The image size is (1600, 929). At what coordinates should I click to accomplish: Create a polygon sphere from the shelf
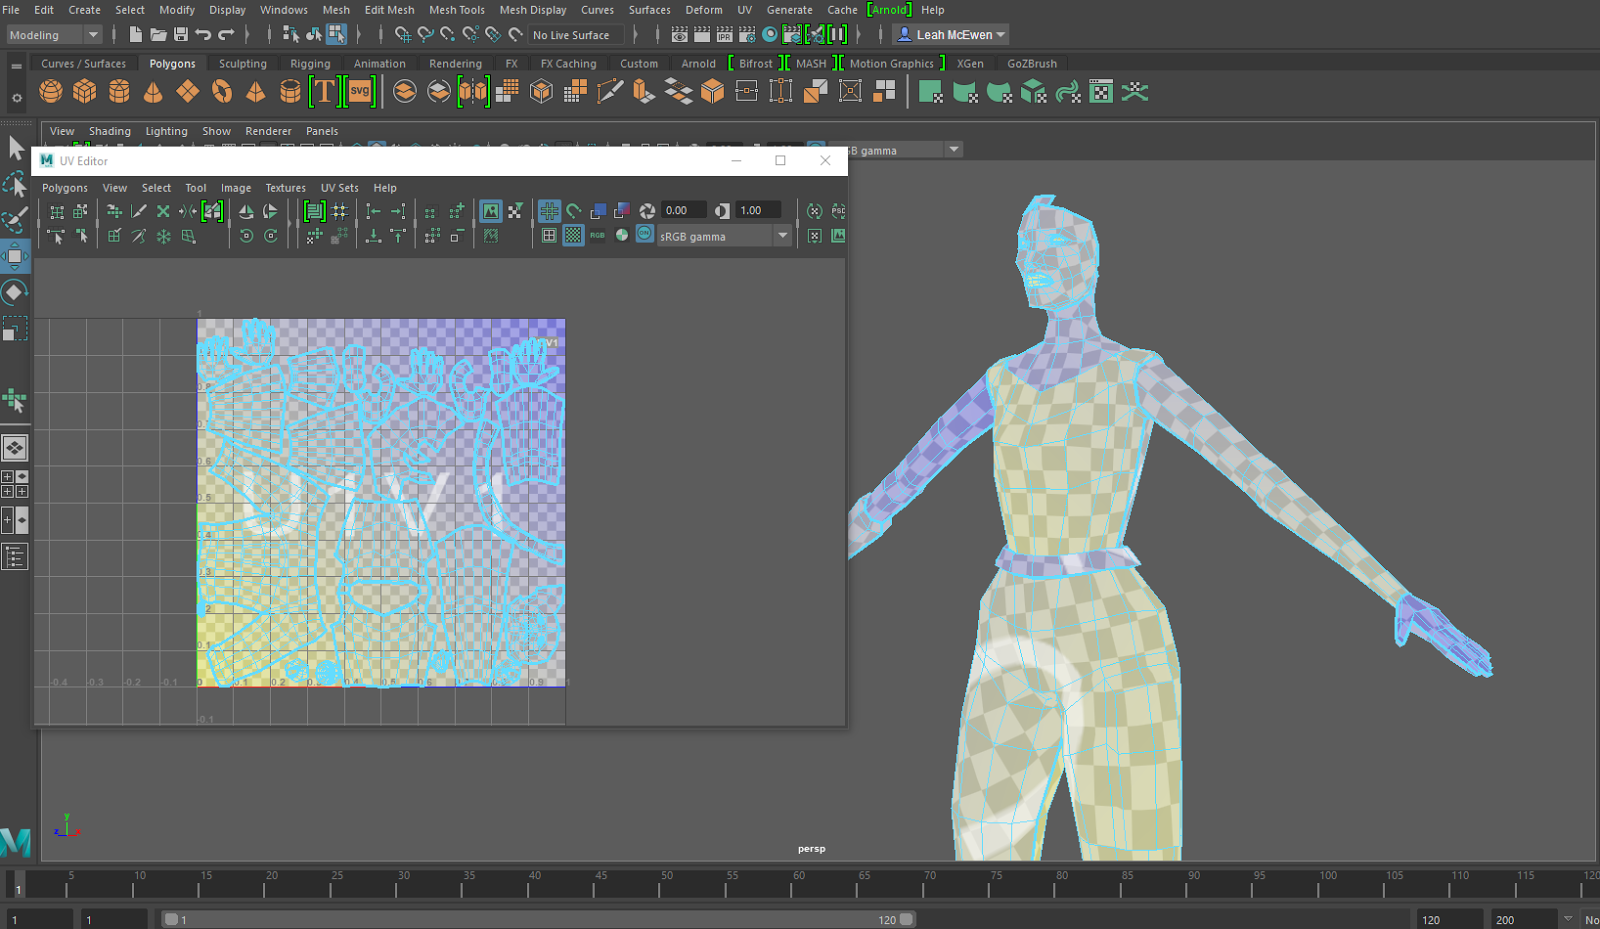coord(50,91)
